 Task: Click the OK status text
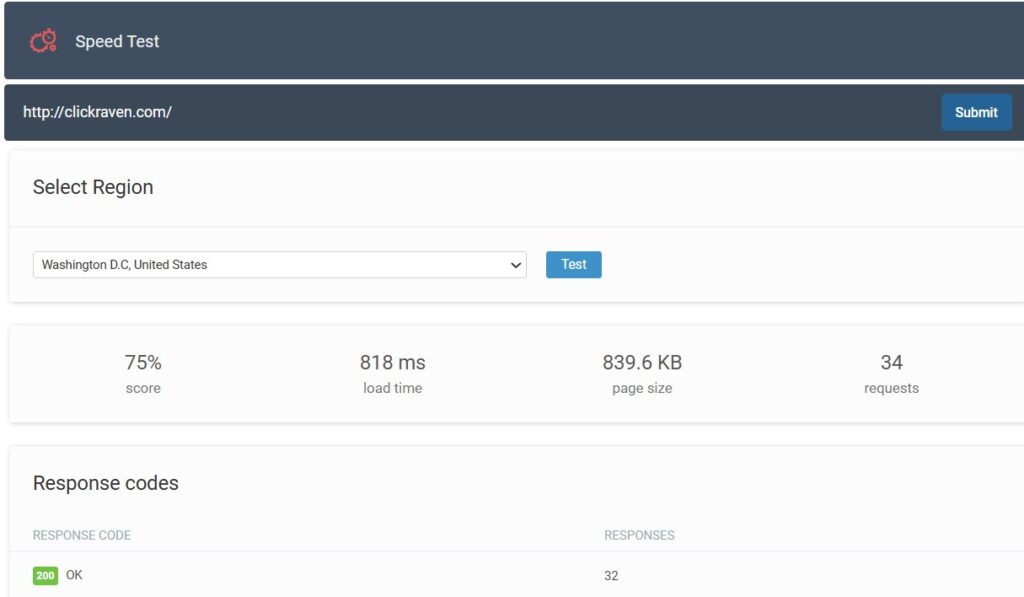pyautogui.click(x=75, y=575)
